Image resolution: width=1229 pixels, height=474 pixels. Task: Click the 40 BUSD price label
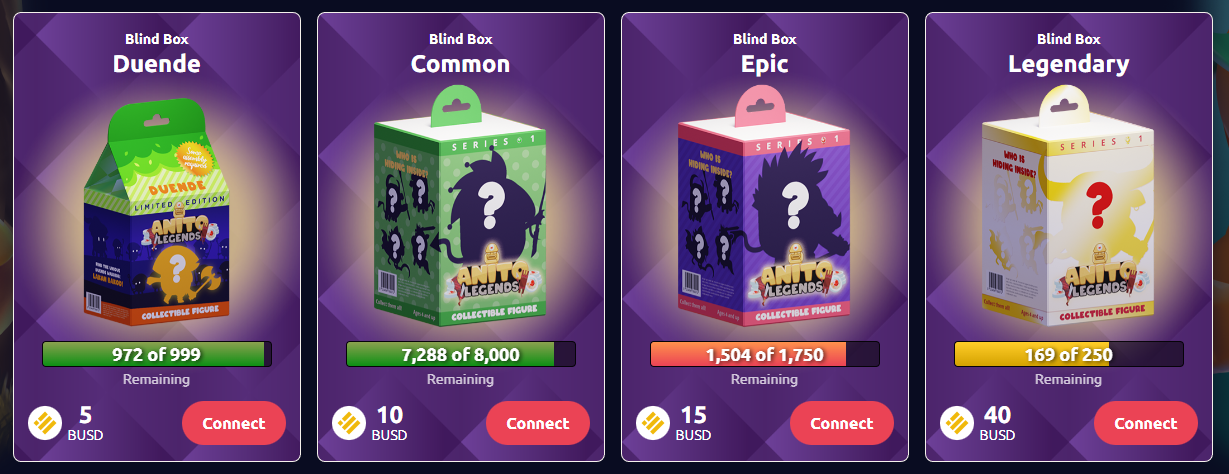(998, 423)
